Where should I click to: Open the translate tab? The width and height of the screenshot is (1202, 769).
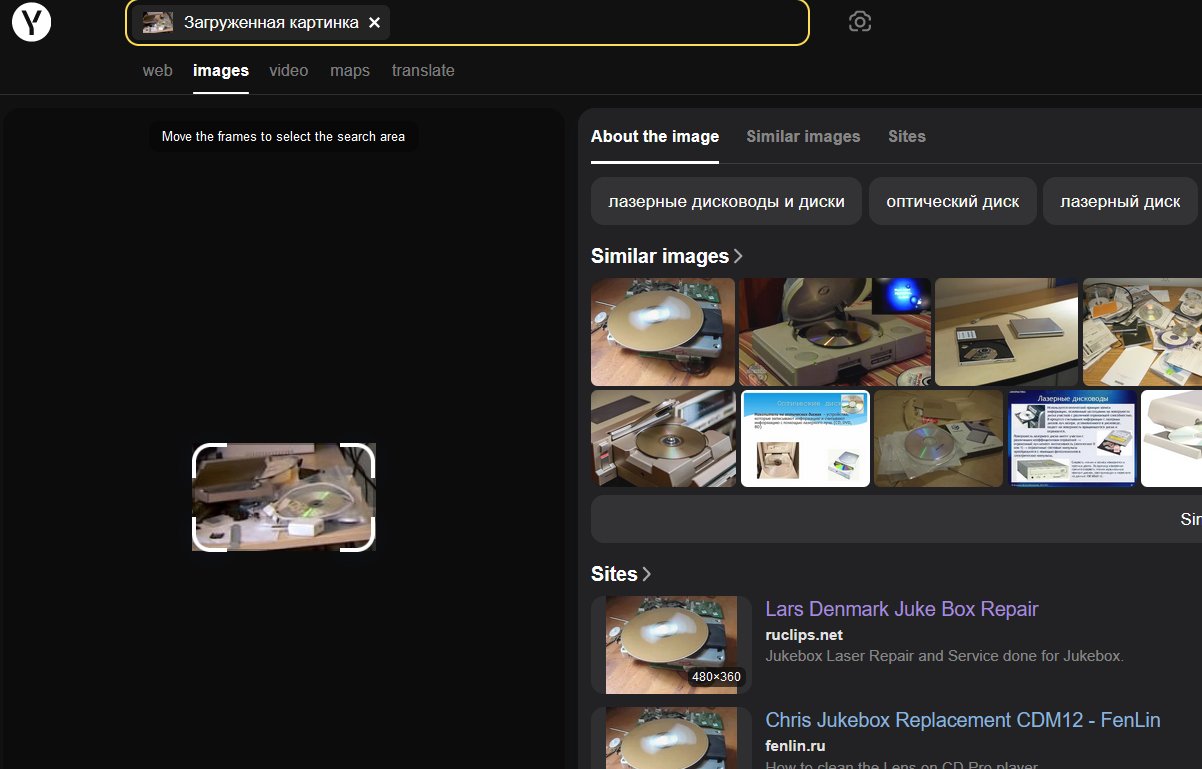click(x=423, y=71)
